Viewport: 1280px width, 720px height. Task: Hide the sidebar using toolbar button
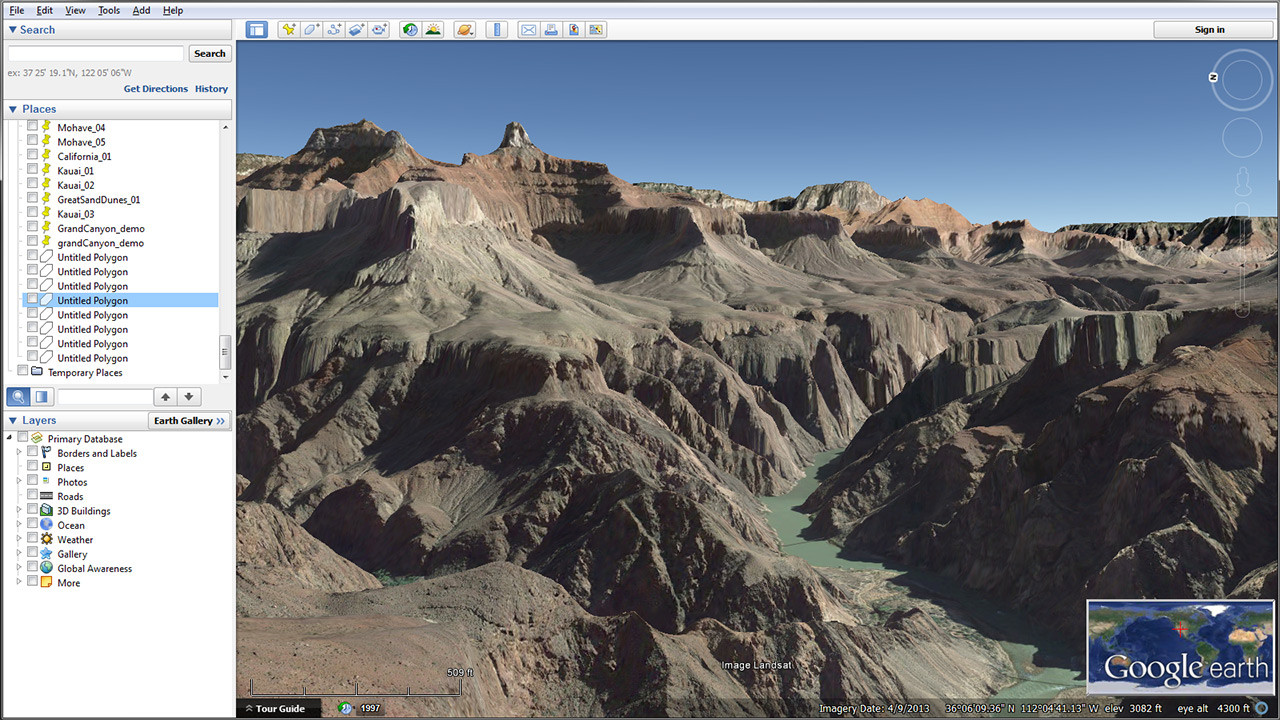257,30
